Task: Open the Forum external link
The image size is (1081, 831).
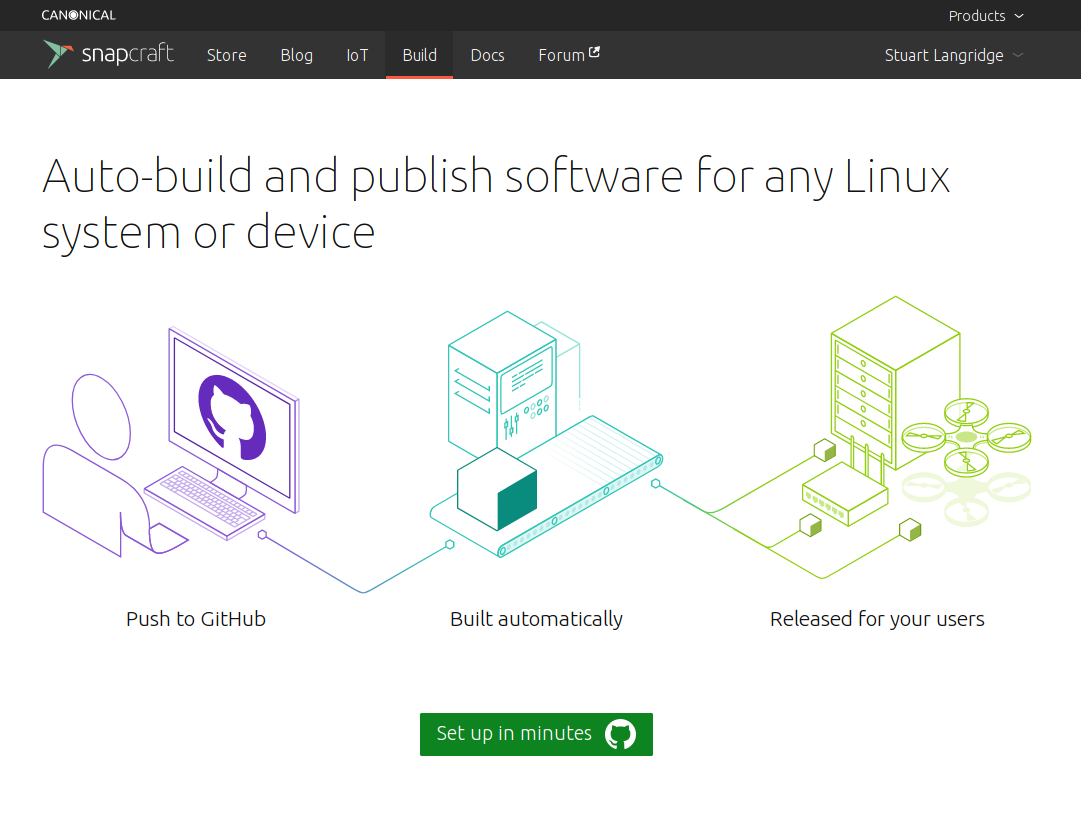Action: 569,55
